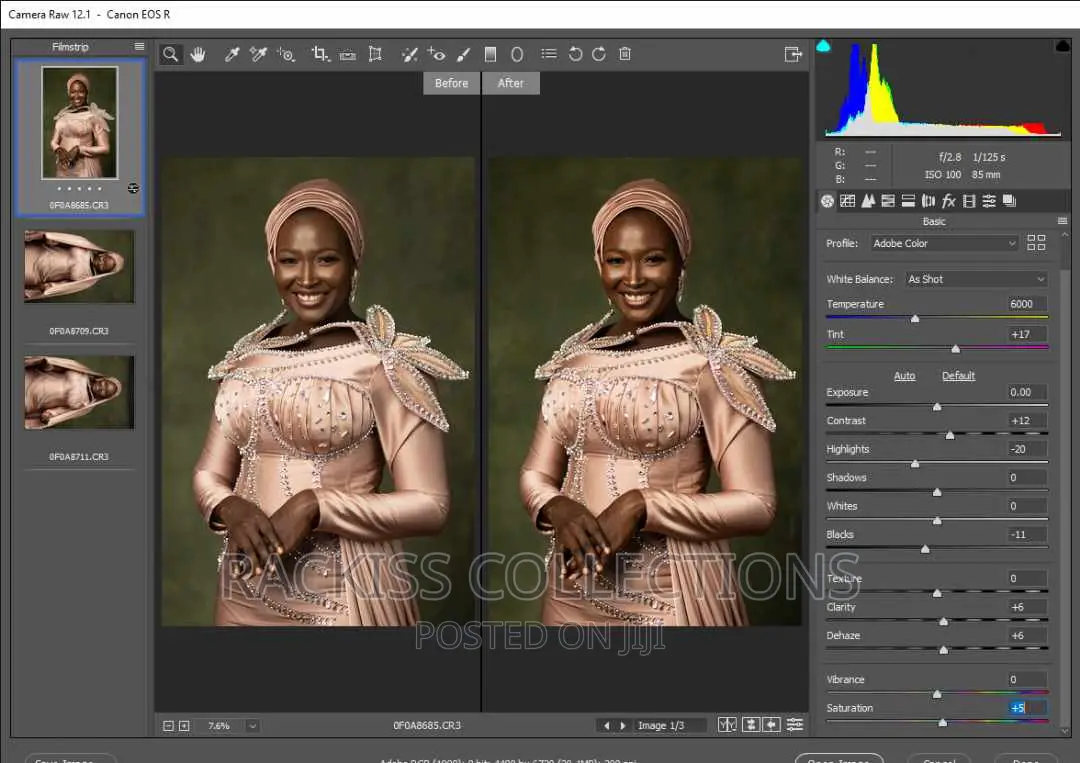Rotate image clockwise
The width and height of the screenshot is (1080, 763).
599,54
